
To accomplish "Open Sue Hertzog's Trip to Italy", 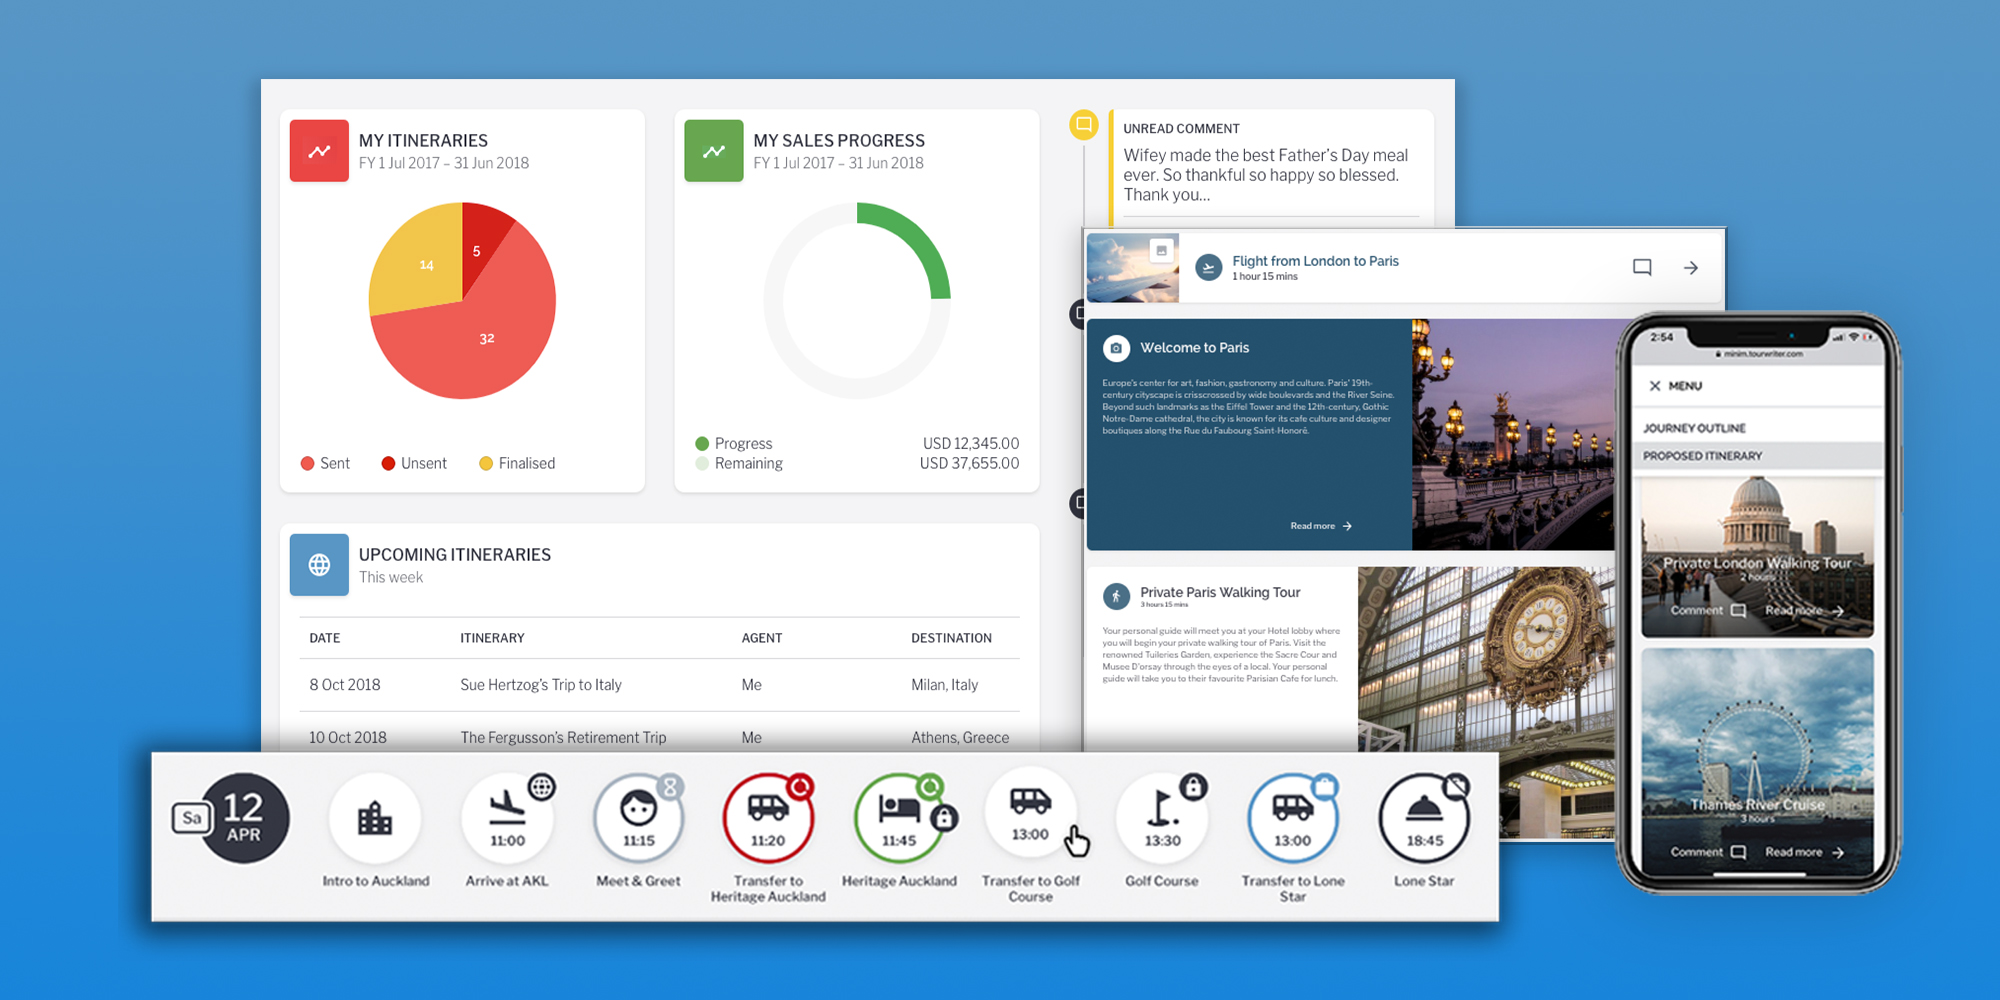I will [540, 685].
